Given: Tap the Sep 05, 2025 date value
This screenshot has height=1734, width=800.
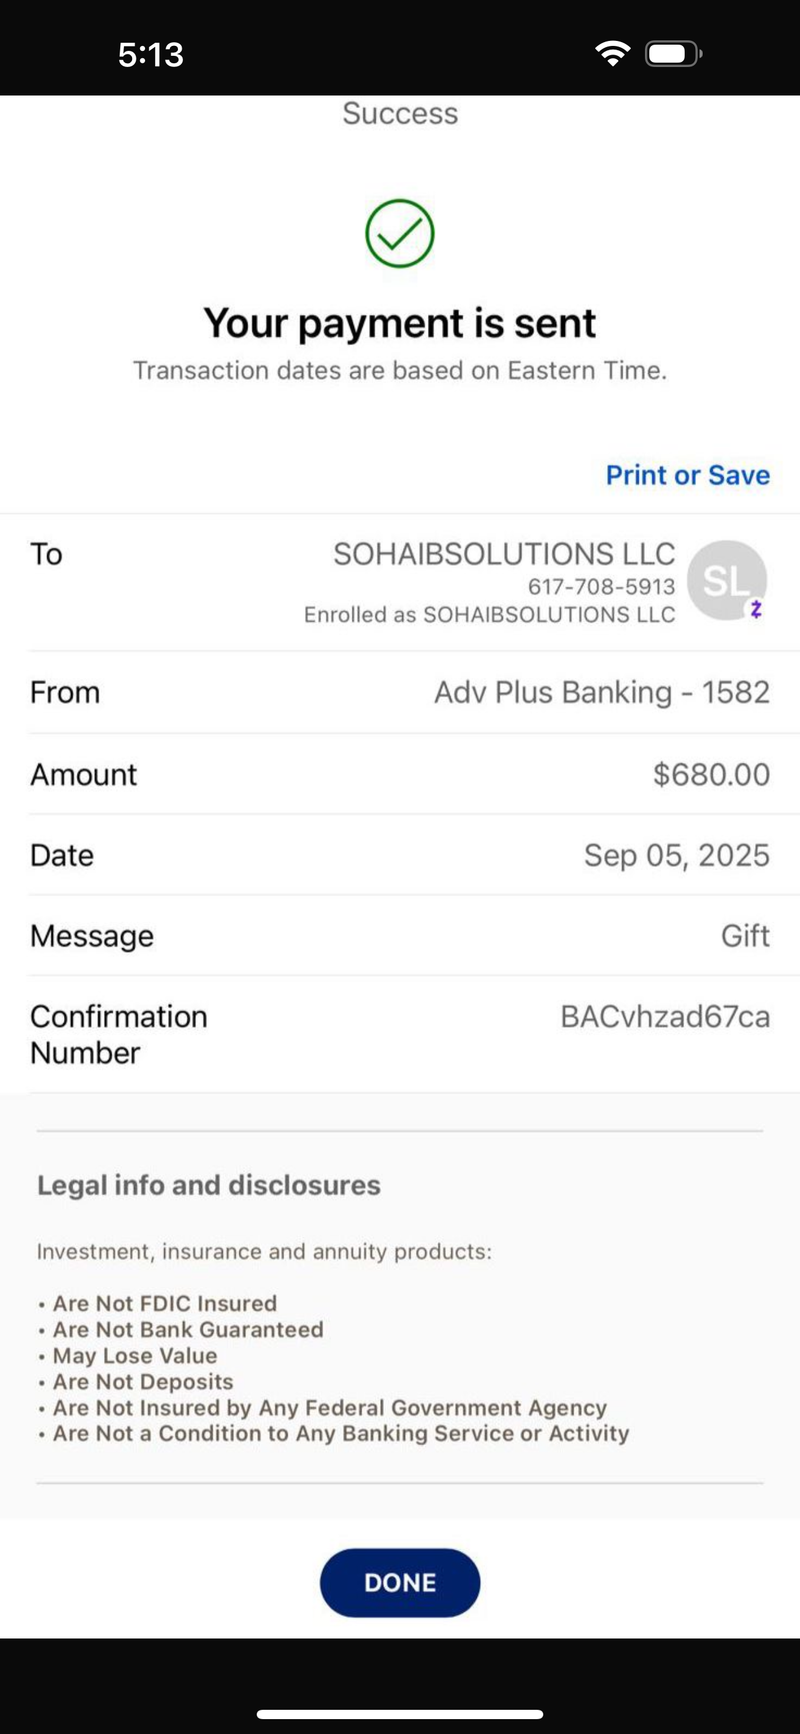Looking at the screenshot, I should [677, 855].
